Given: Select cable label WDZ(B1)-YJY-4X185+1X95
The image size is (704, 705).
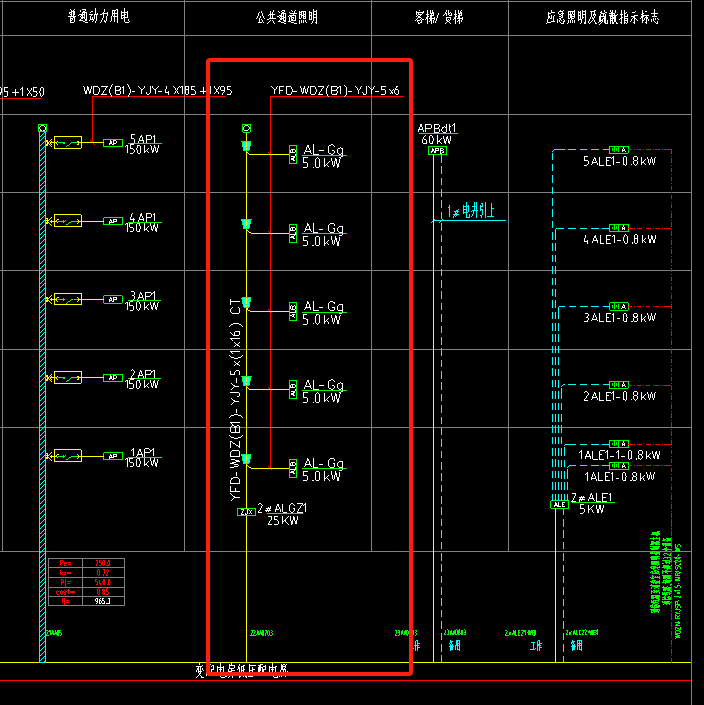Looking at the screenshot, I should pos(157,90).
